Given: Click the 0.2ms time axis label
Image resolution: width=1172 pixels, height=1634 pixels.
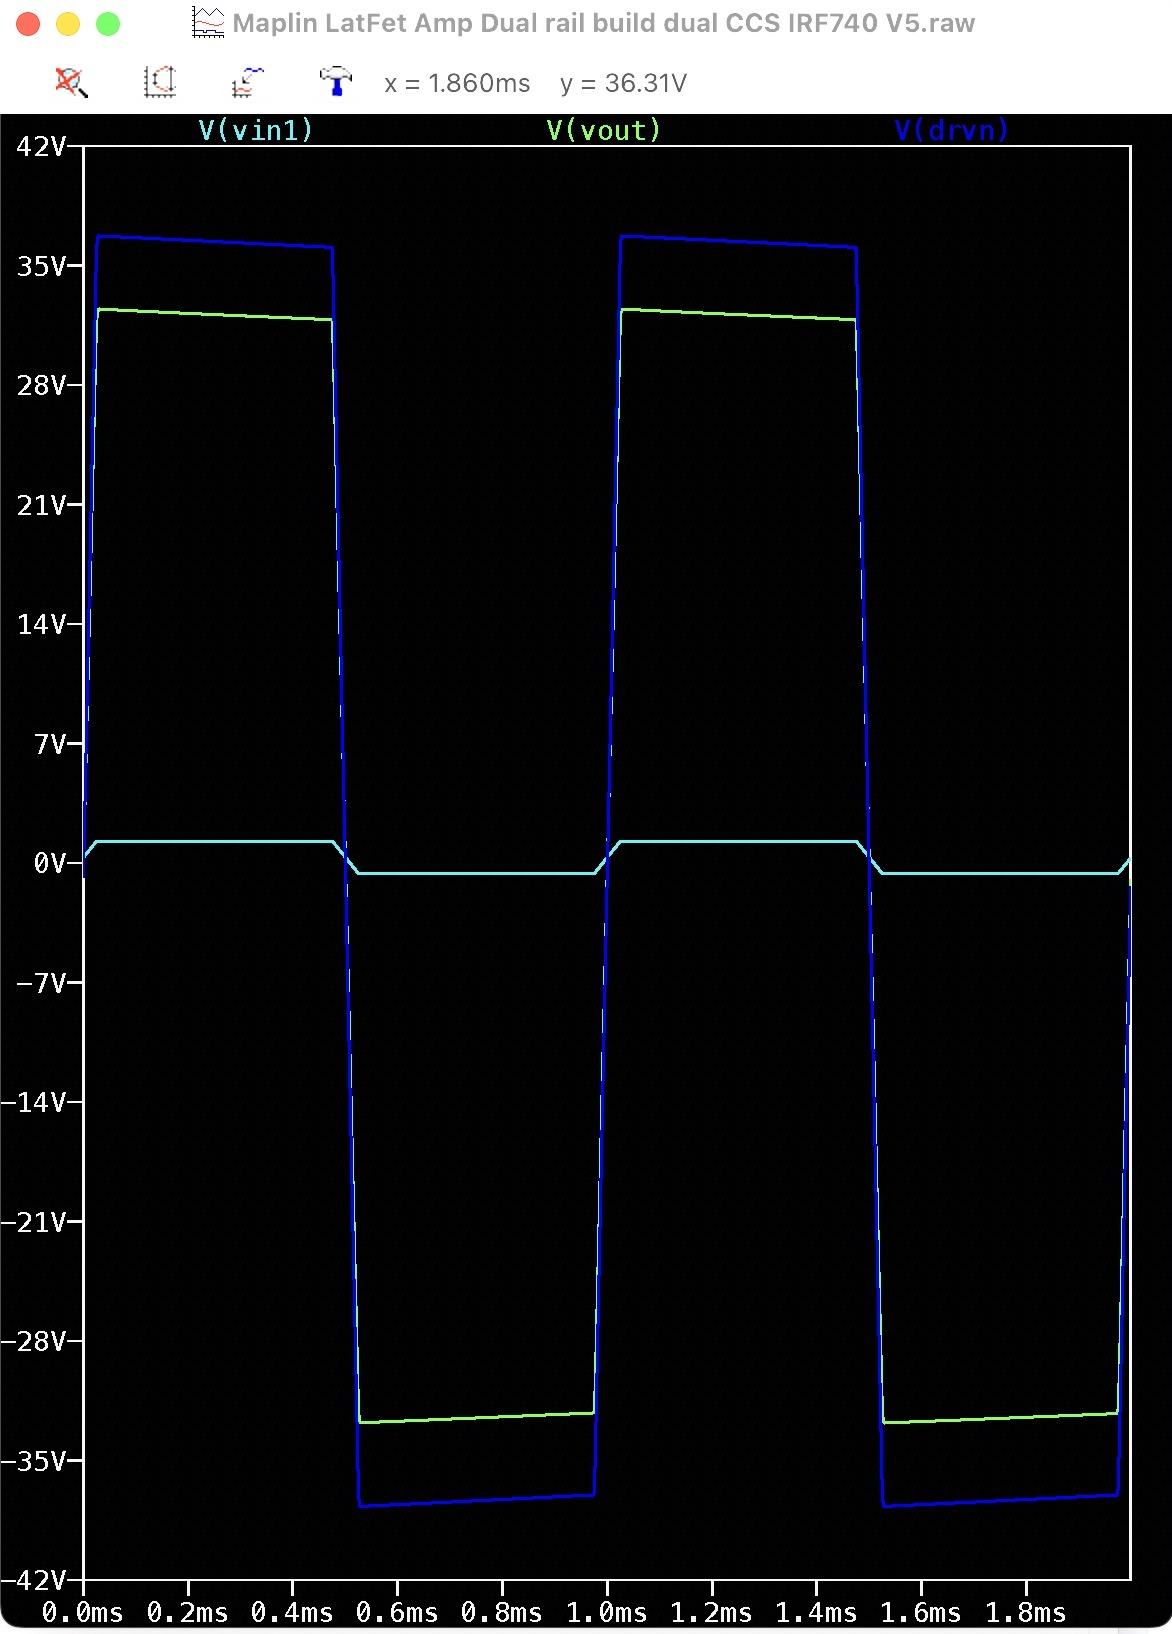Looking at the screenshot, I should [x=188, y=1613].
